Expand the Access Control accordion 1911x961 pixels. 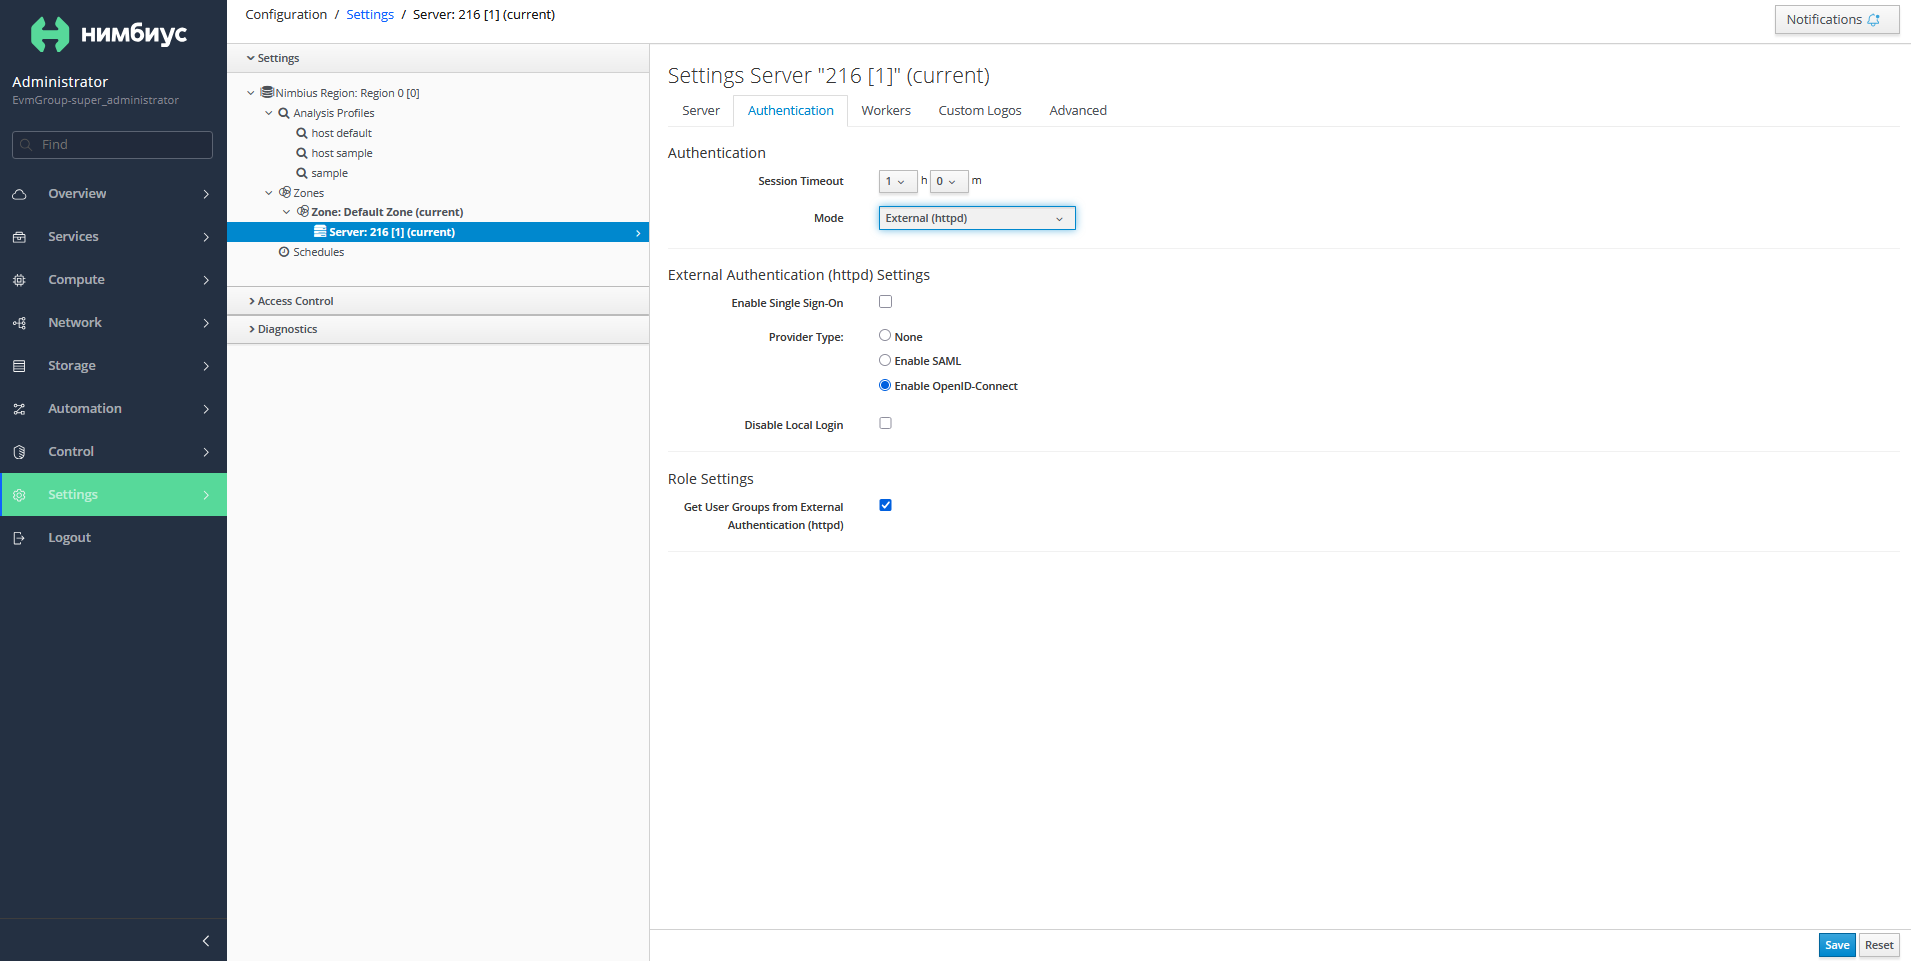click(x=438, y=301)
